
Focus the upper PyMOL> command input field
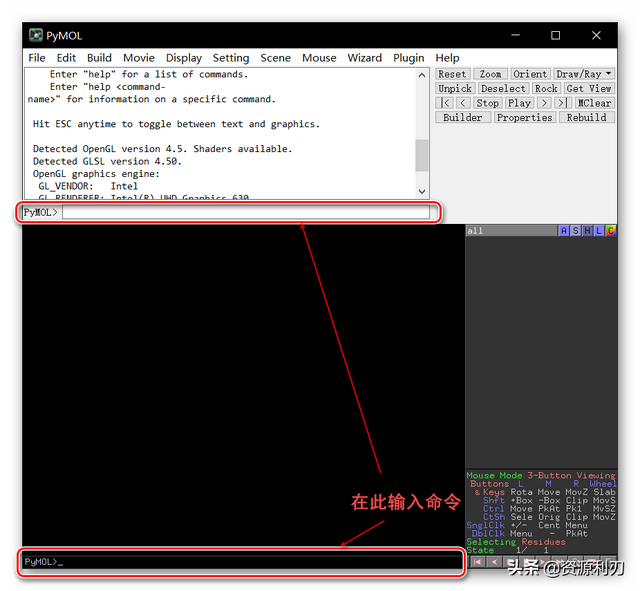pyautogui.click(x=246, y=212)
